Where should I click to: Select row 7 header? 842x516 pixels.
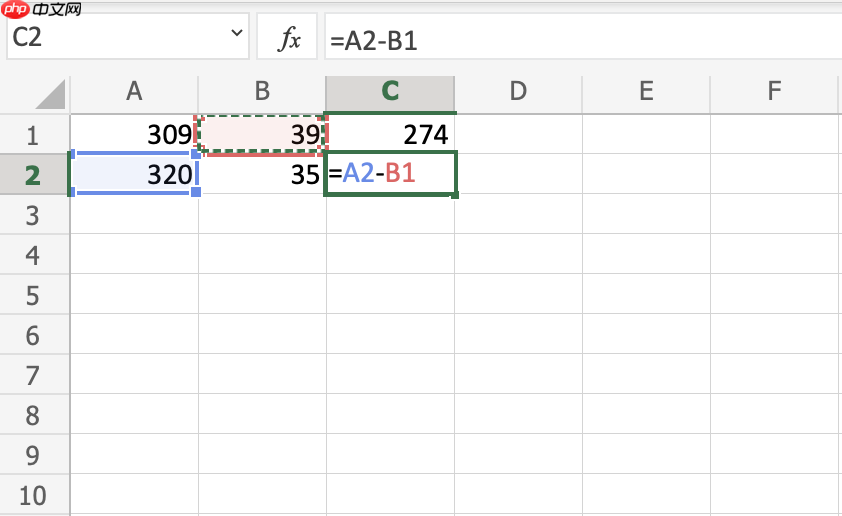click(33, 374)
